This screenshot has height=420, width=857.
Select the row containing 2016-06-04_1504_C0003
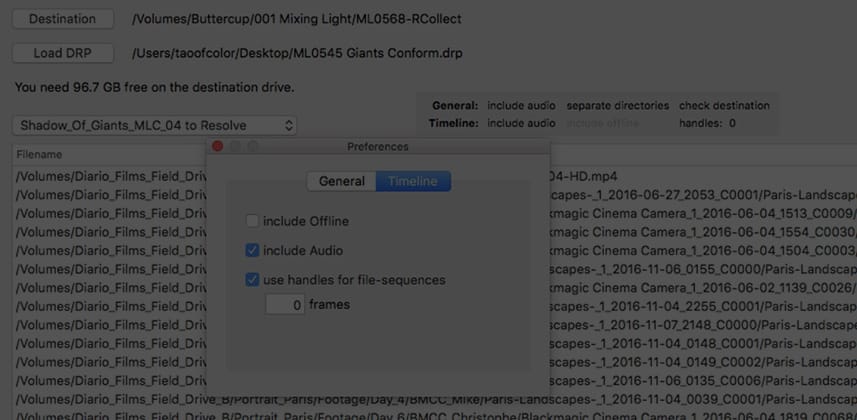click(x=435, y=251)
